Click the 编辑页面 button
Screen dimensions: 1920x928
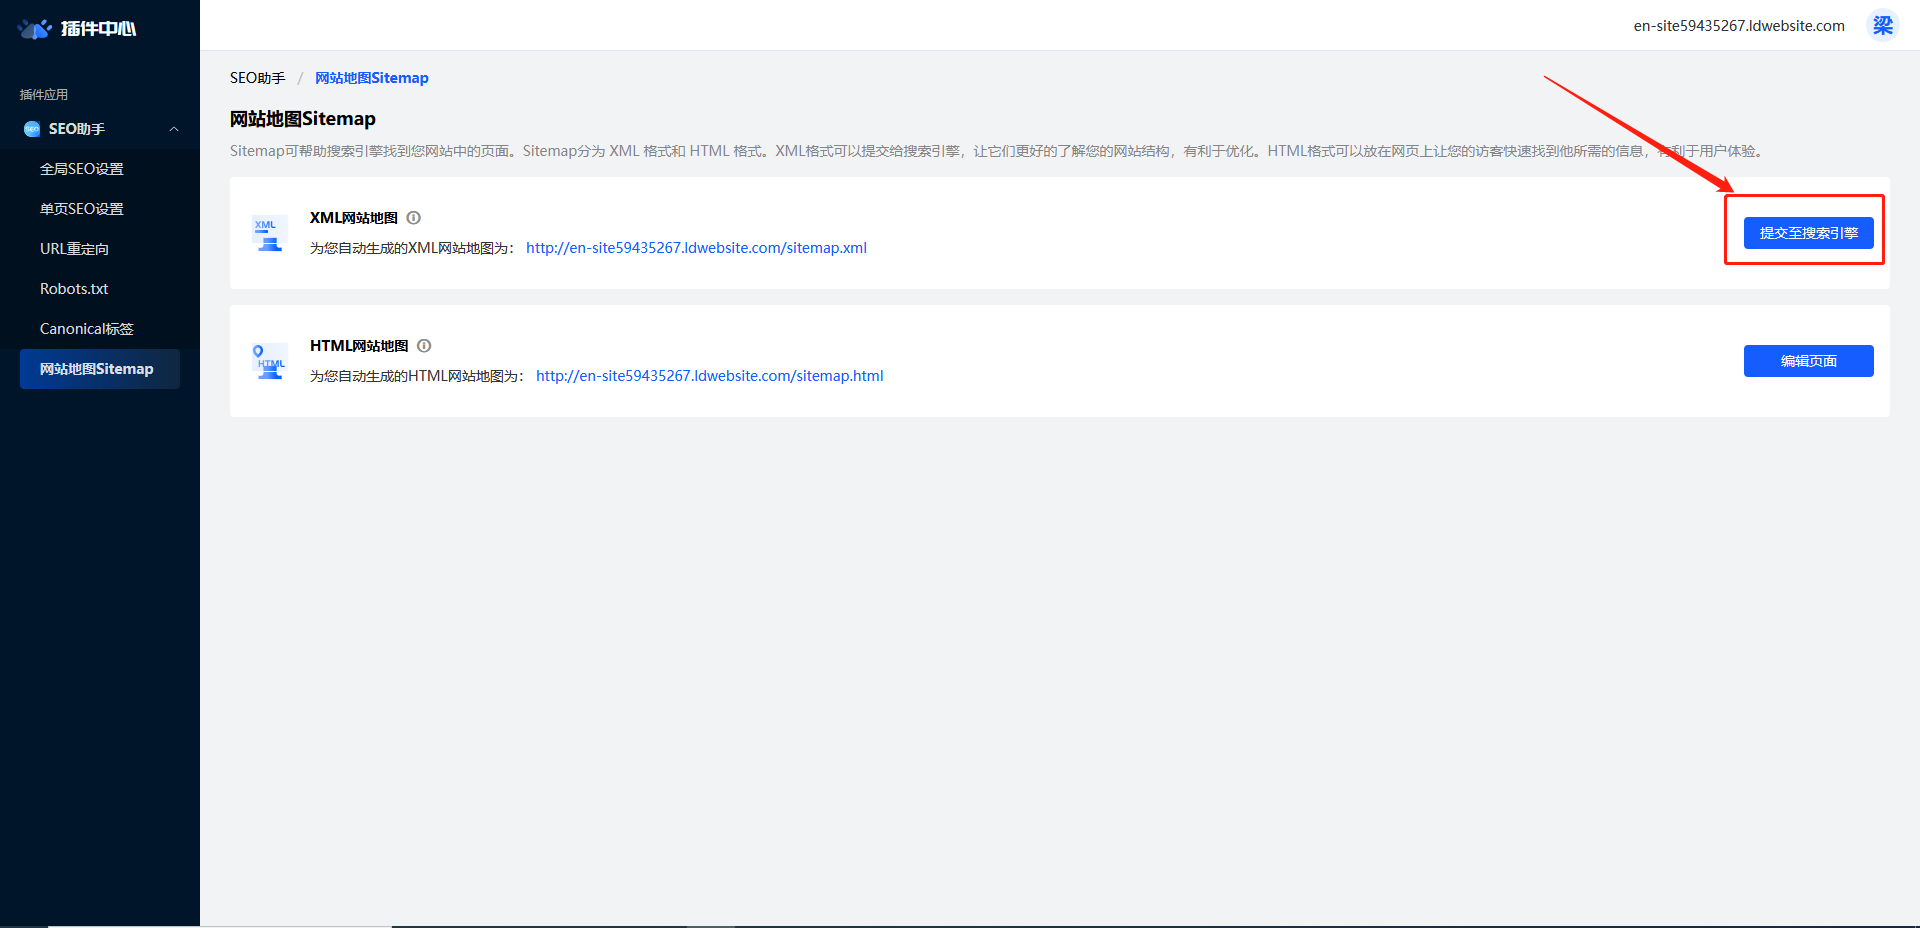point(1808,361)
